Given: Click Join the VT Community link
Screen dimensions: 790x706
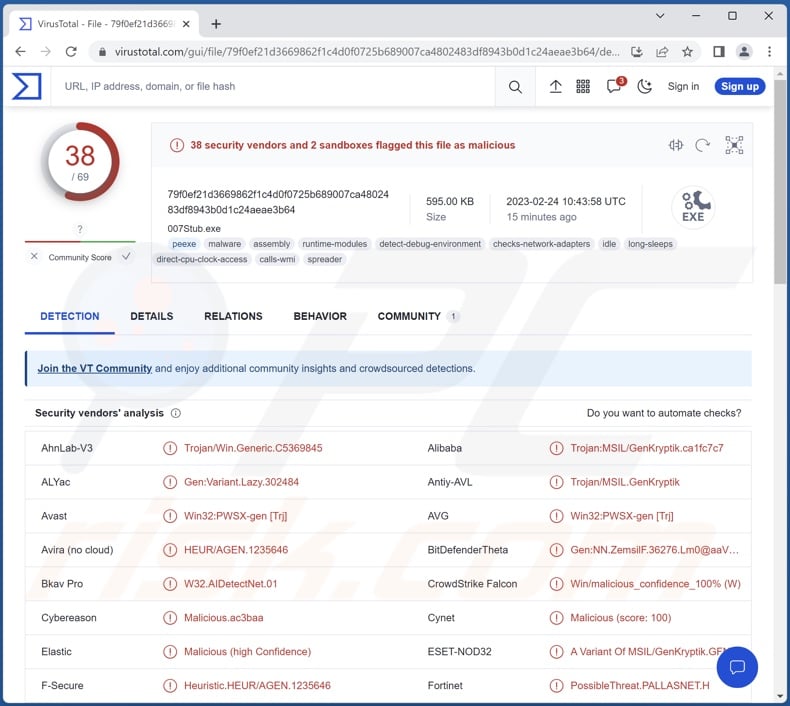Looking at the screenshot, I should (95, 368).
